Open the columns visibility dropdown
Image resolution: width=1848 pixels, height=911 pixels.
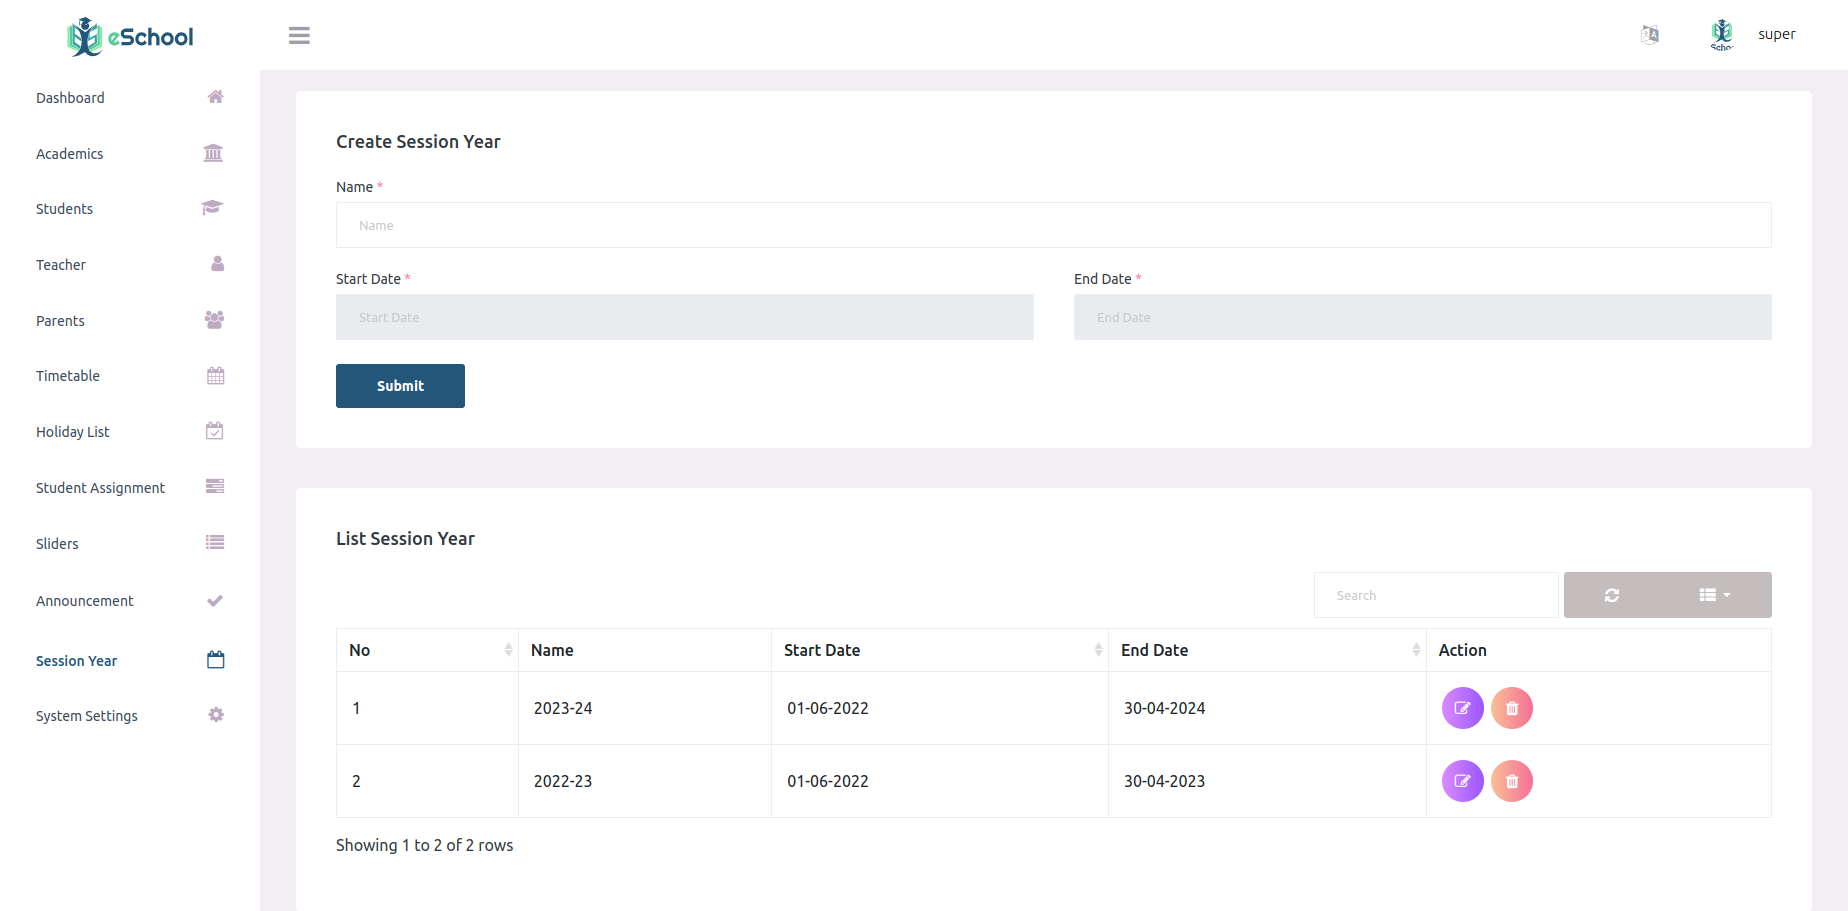[x=1714, y=595]
